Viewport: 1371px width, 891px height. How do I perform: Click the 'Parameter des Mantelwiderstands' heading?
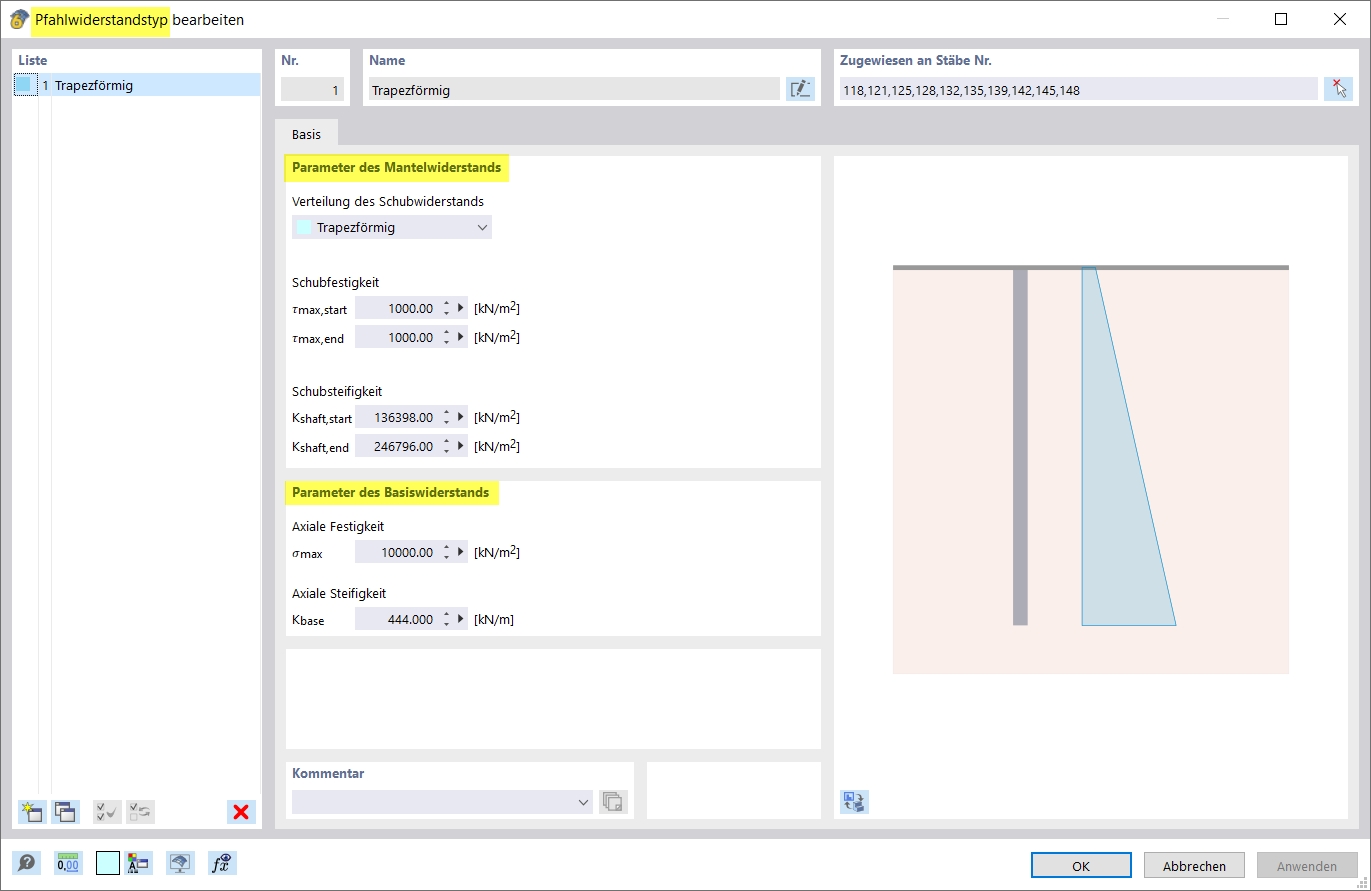pos(397,167)
